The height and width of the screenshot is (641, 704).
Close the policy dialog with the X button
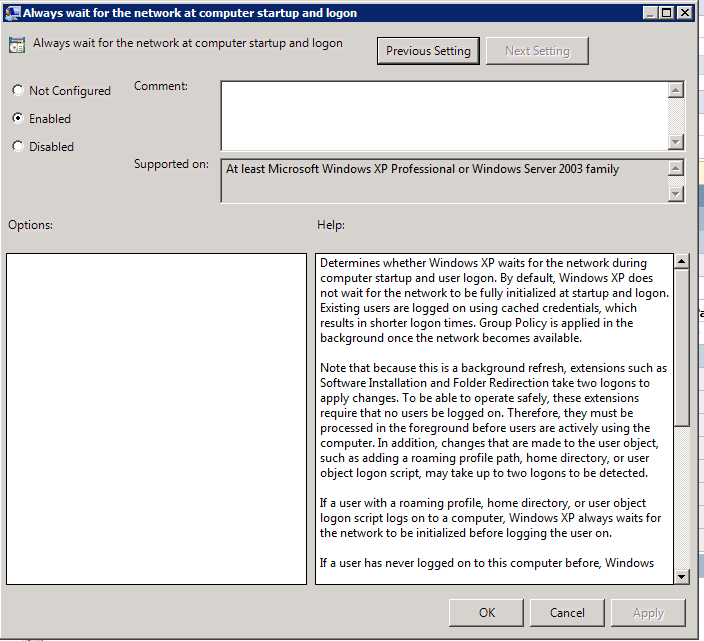pyautogui.click(x=684, y=13)
